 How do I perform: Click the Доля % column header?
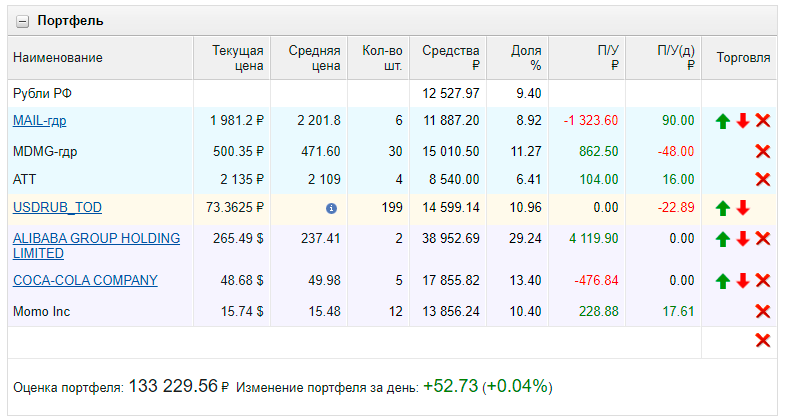[x=517, y=58]
